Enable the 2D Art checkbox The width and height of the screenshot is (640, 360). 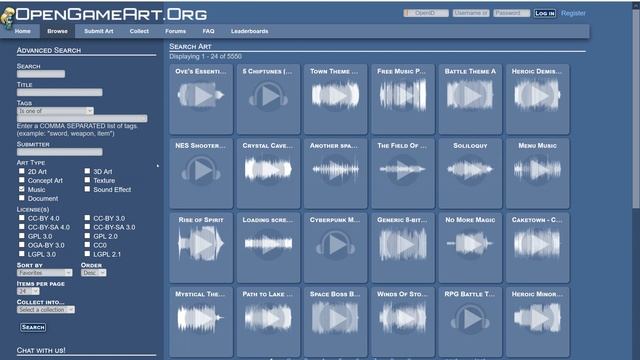[x=22, y=171]
